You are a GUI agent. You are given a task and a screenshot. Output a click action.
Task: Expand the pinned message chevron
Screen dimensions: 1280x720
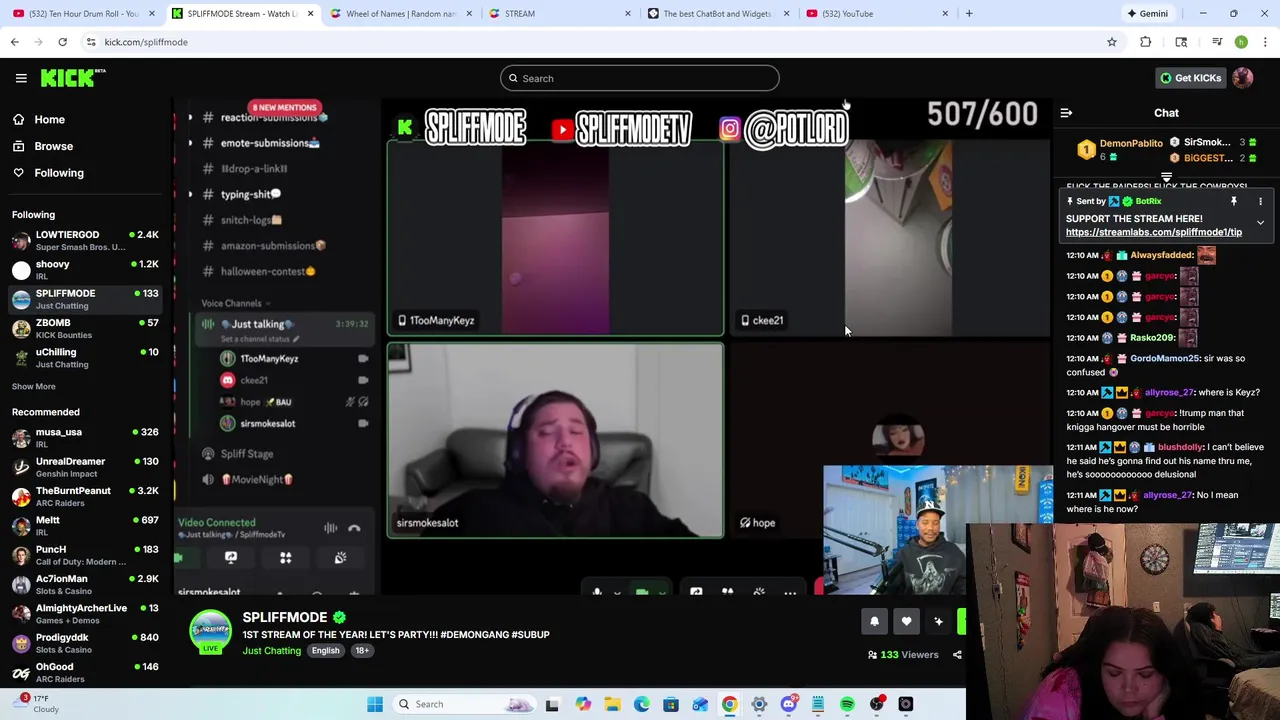[1260, 223]
